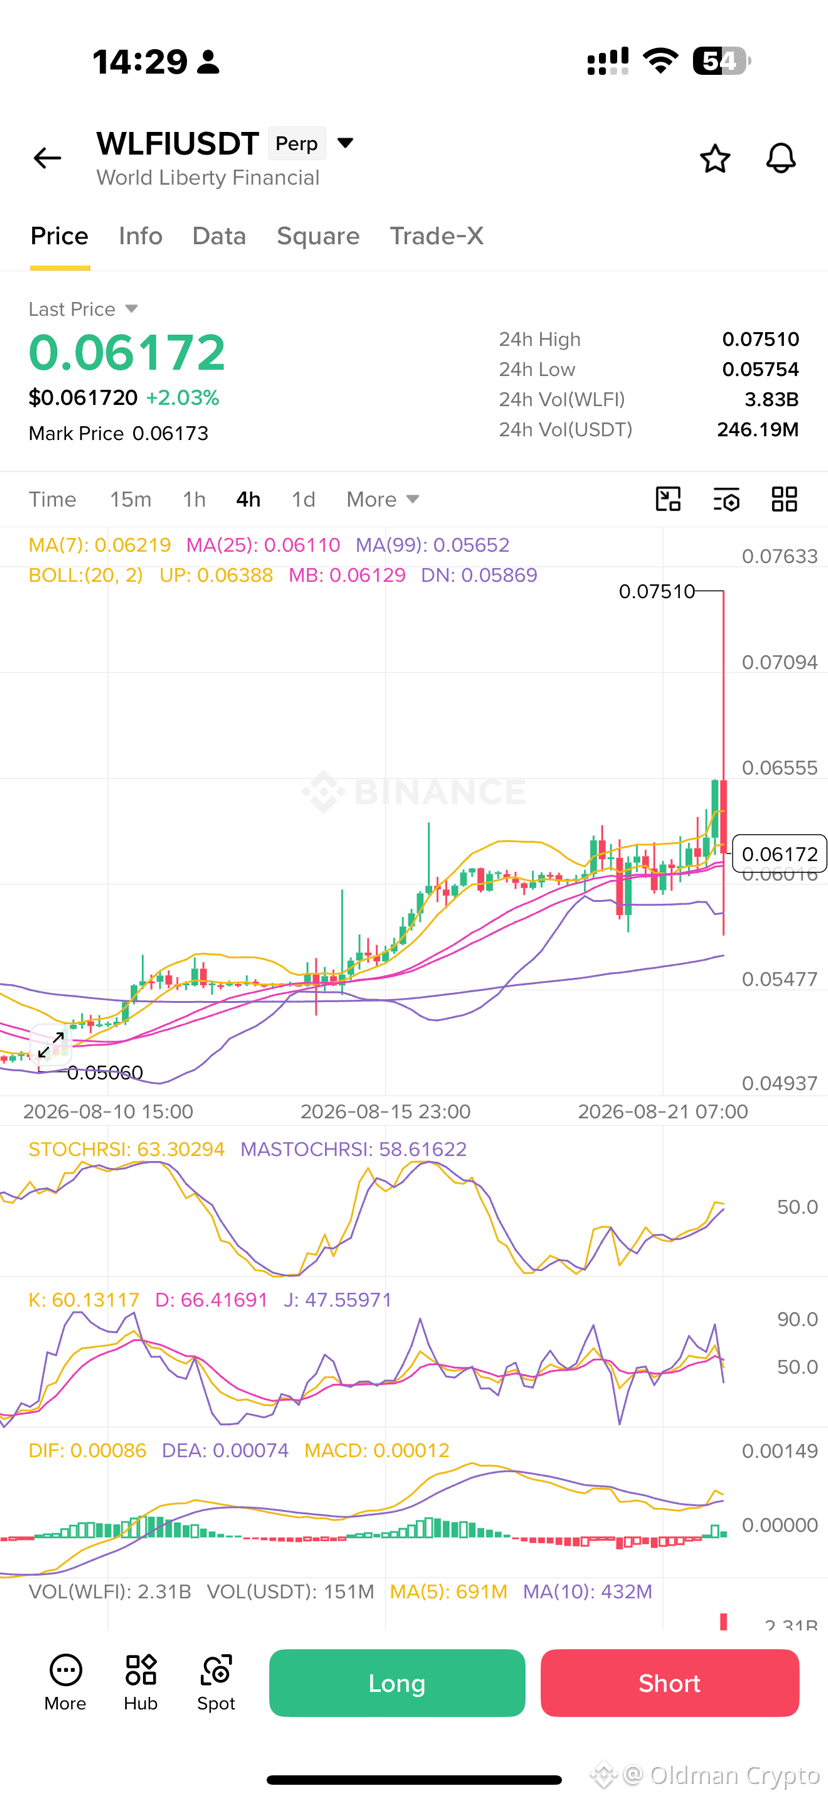The width and height of the screenshot is (828, 1800).
Task: Tap the VOL(WLFI): 2.31B volume label
Action: point(110,1591)
